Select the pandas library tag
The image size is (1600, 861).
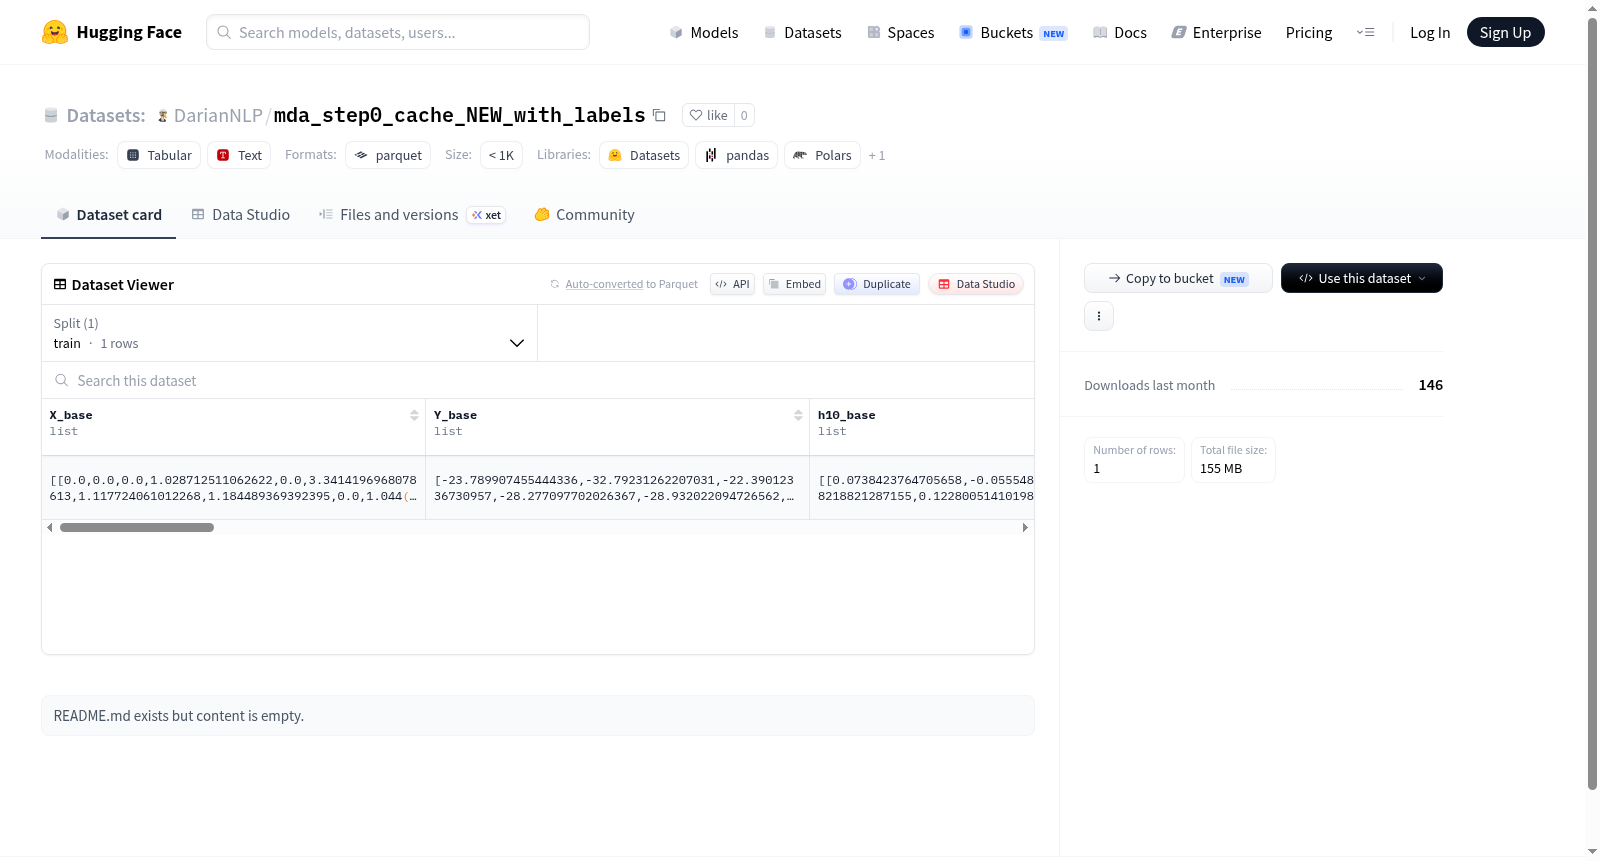click(x=737, y=155)
